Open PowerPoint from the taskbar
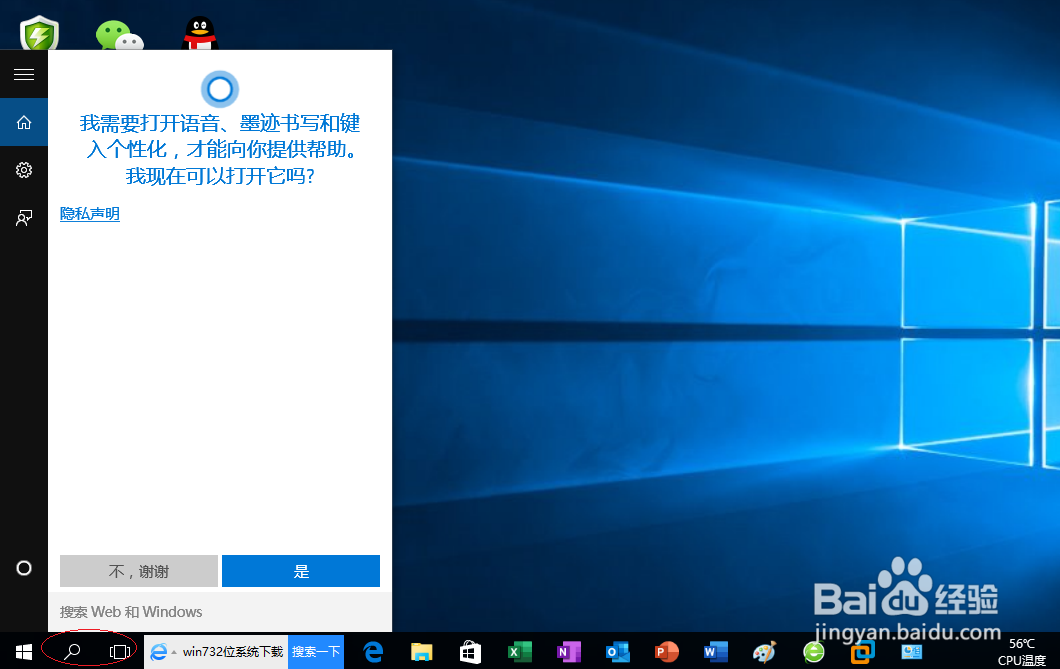 665,651
